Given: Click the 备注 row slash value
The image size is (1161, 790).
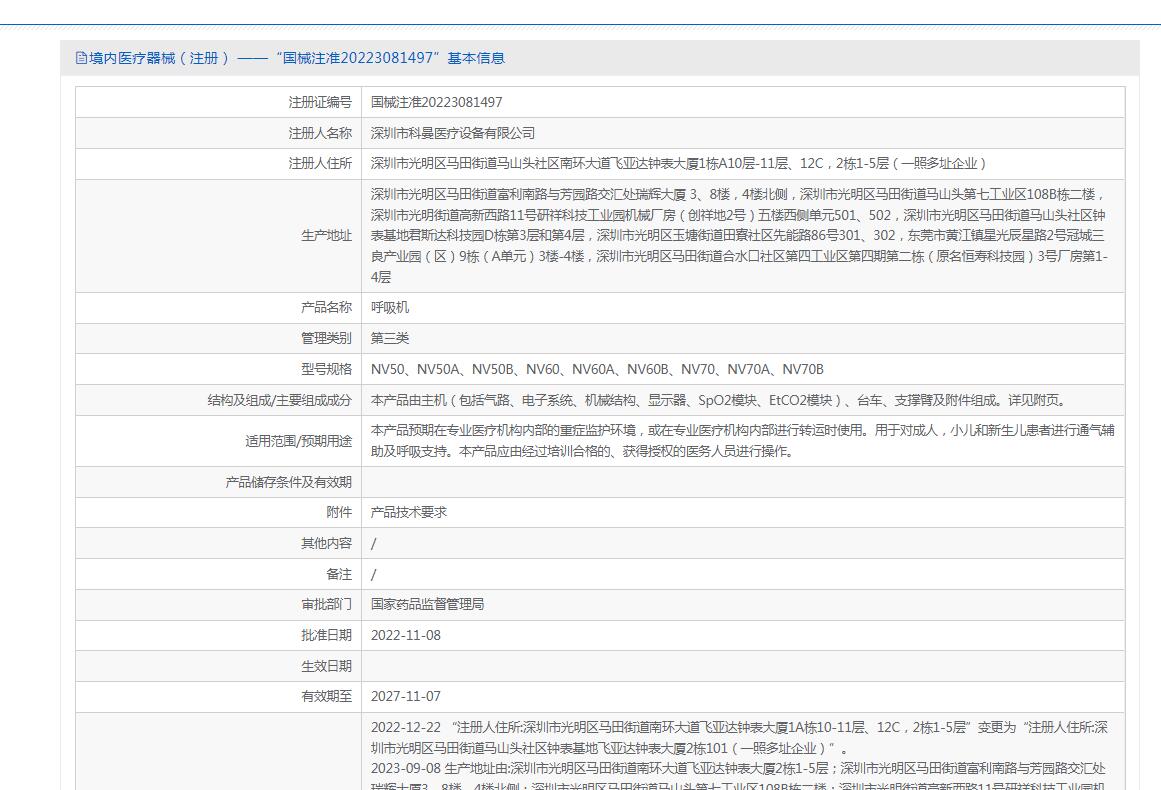Looking at the screenshot, I should coord(373,575).
